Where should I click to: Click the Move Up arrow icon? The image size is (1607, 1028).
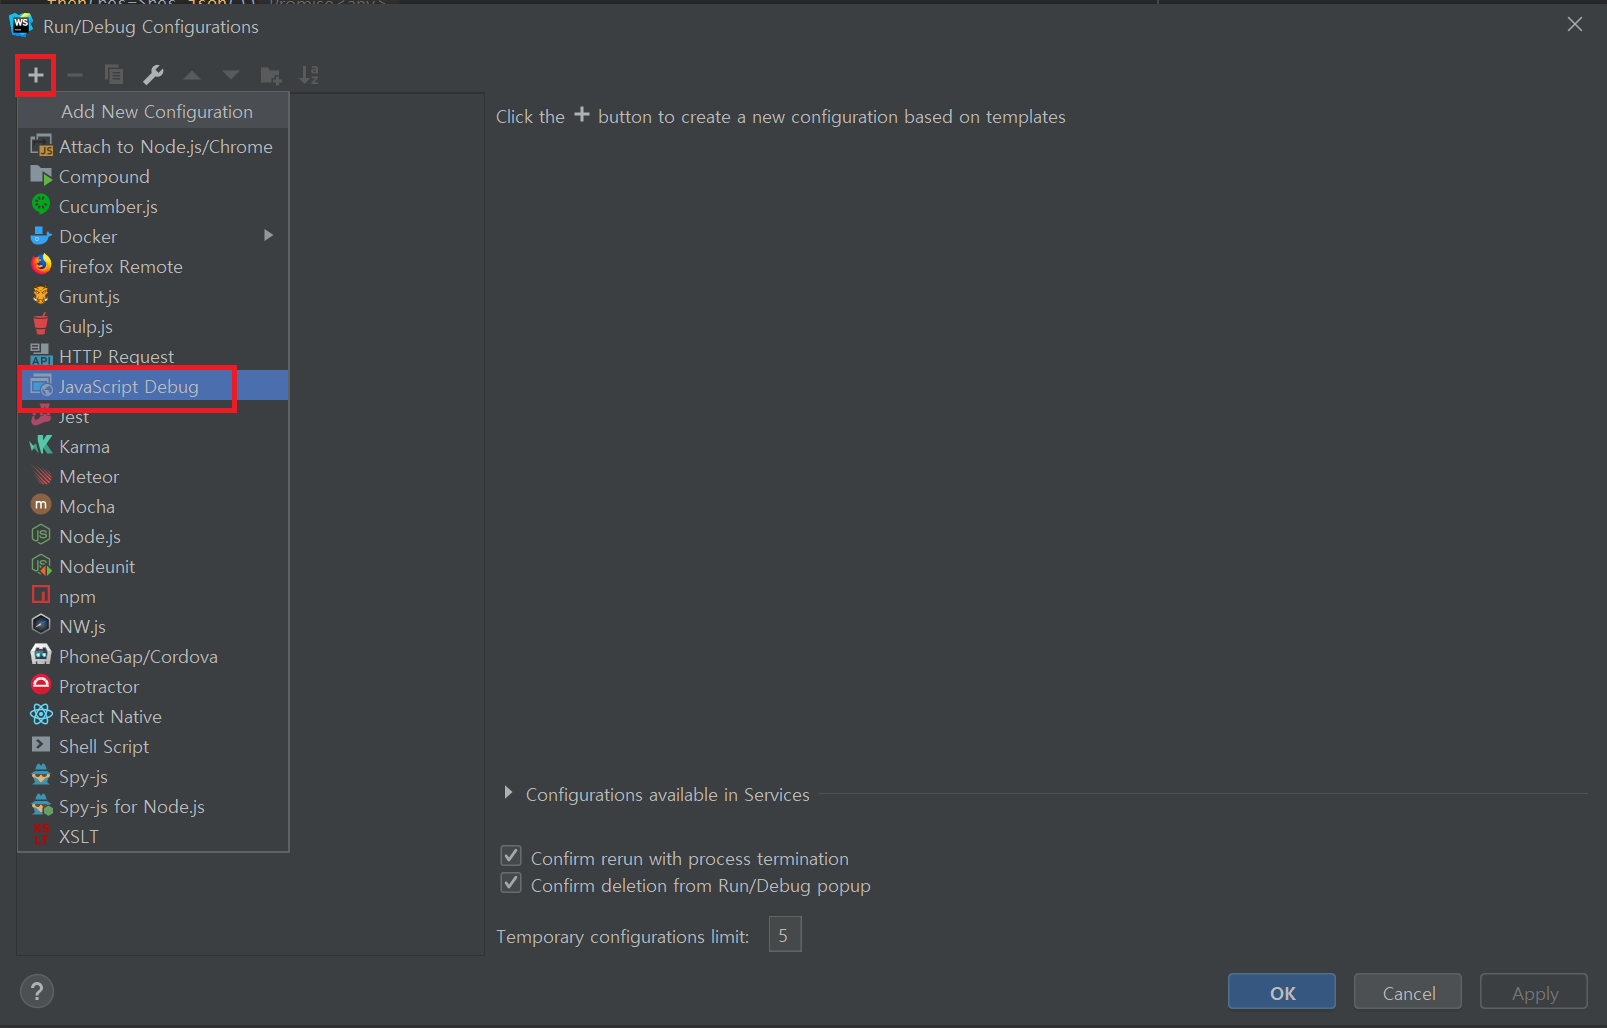(x=192, y=75)
